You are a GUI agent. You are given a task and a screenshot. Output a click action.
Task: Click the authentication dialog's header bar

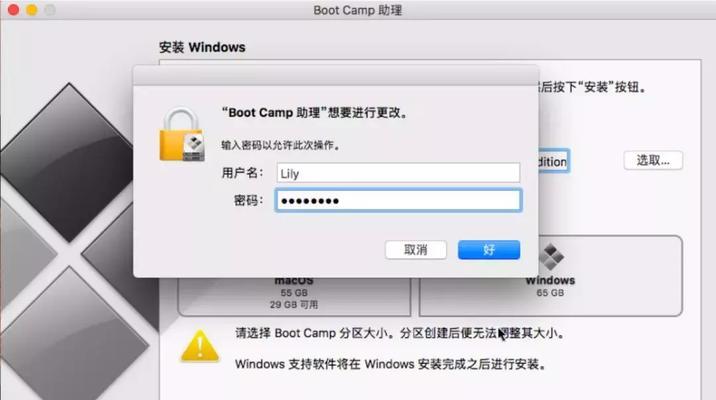tap(336, 75)
